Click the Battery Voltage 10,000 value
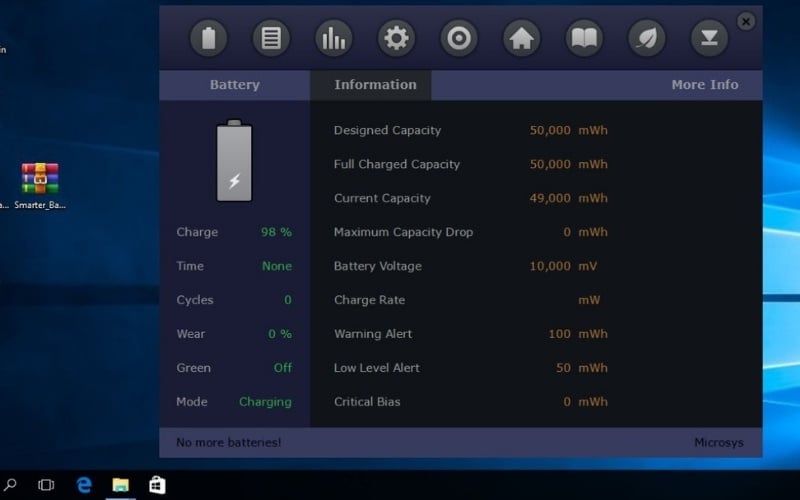800x500 pixels. (x=549, y=266)
